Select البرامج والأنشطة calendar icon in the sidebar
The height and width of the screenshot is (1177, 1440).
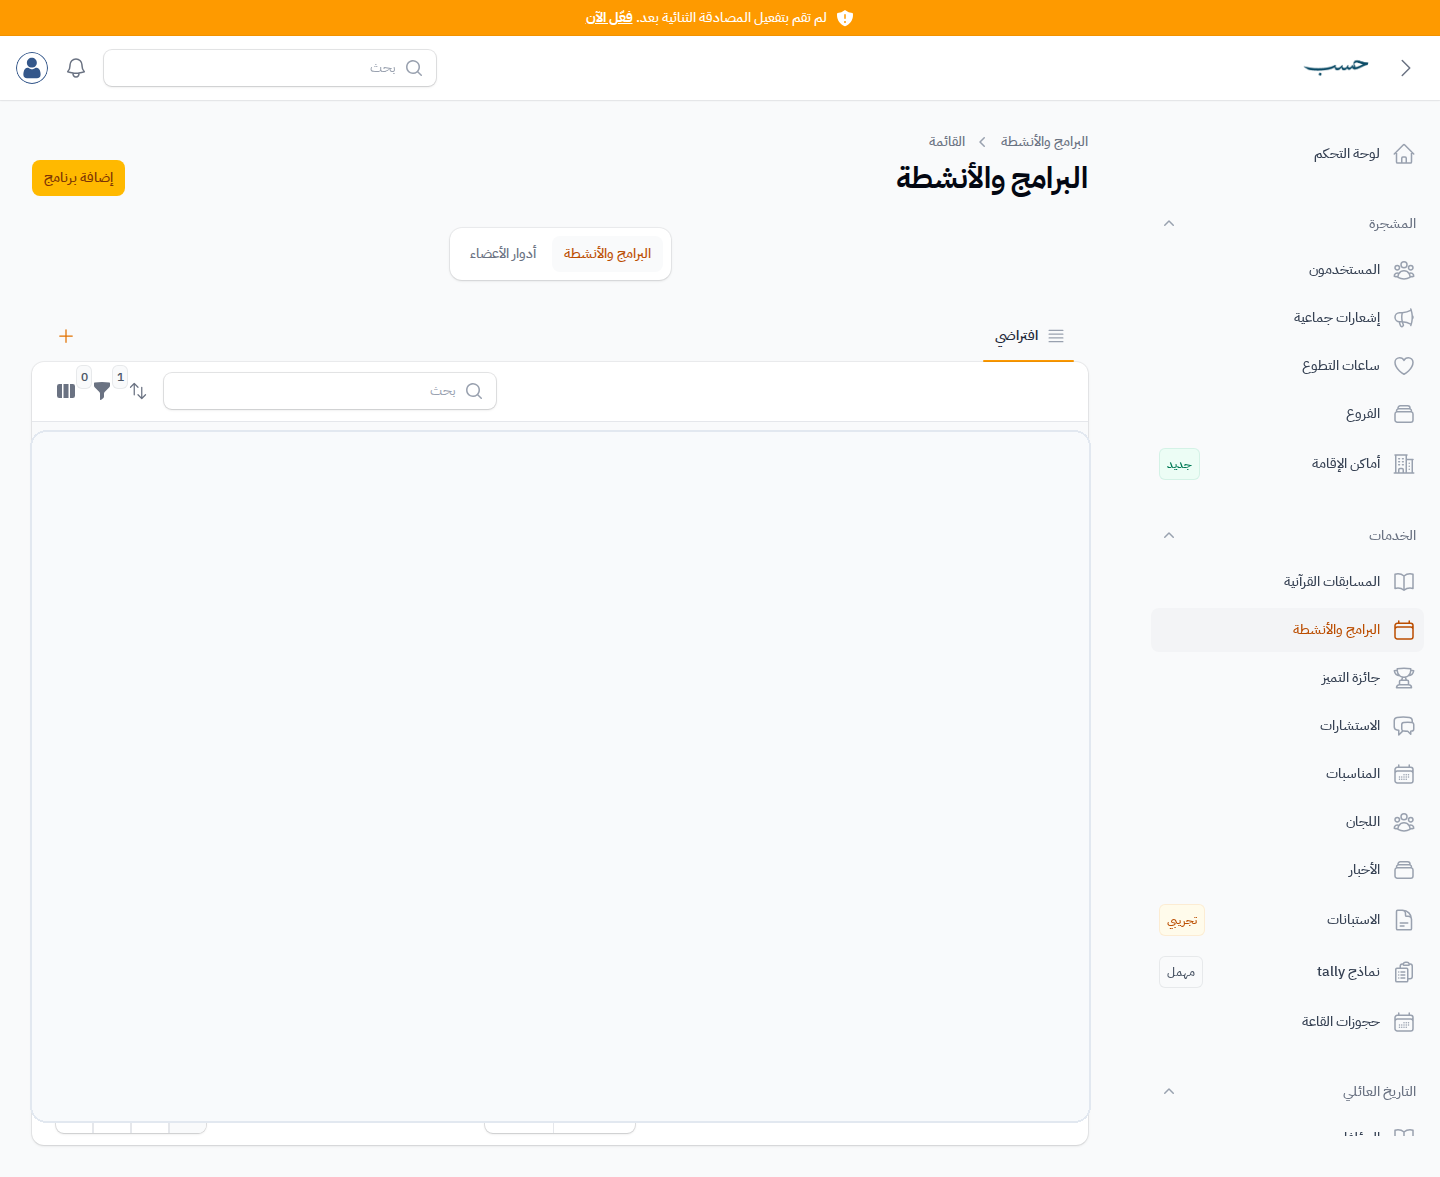1404,630
